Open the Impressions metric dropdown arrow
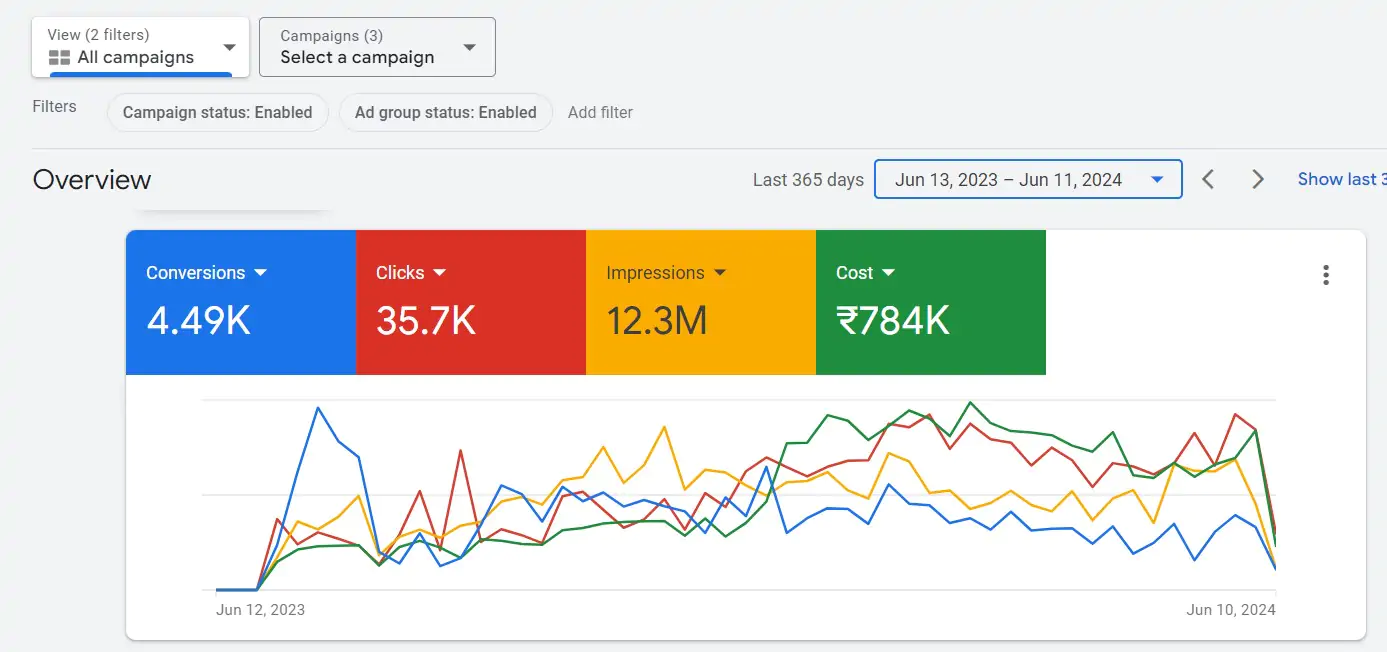This screenshot has width=1387, height=652. tap(722, 272)
